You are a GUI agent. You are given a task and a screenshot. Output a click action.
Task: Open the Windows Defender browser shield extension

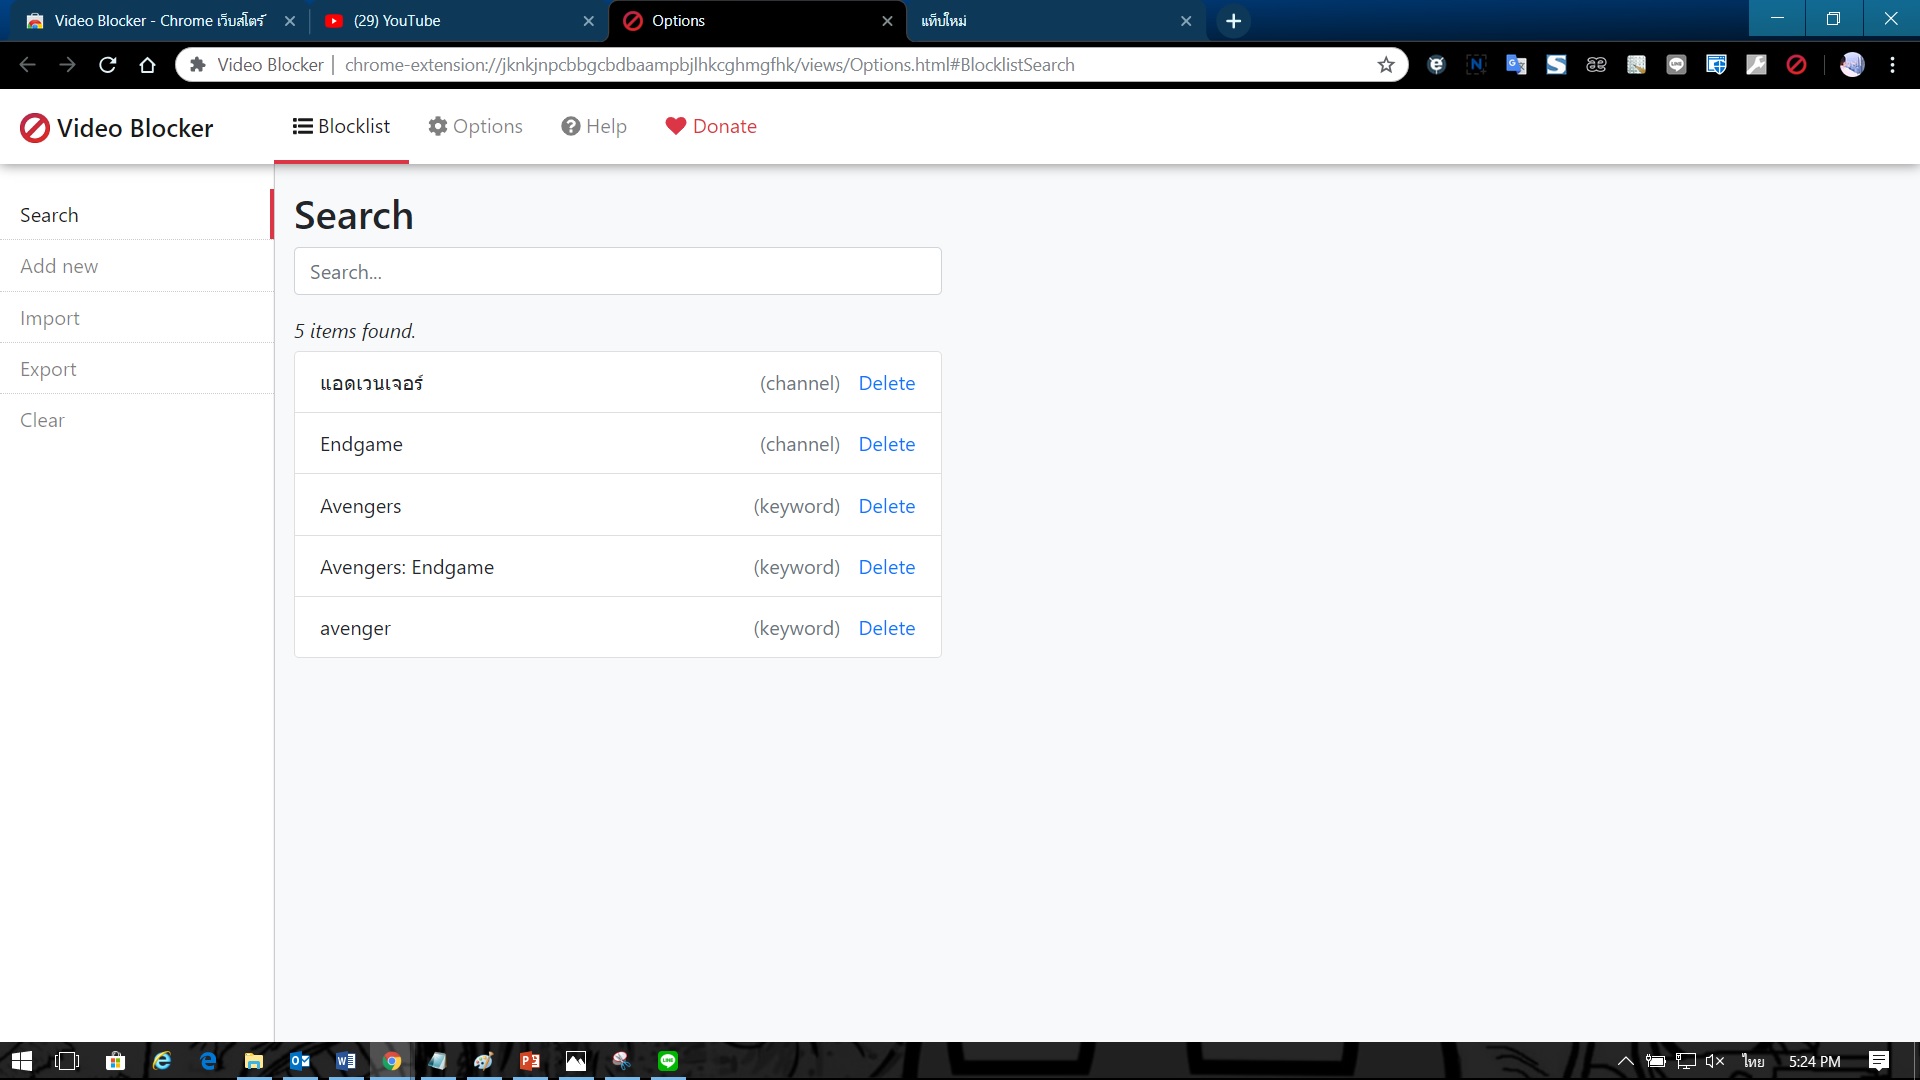pos(1716,65)
